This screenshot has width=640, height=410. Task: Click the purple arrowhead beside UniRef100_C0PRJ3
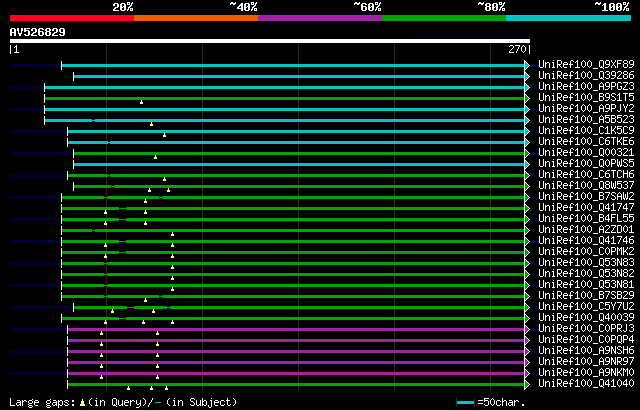(x=527, y=328)
